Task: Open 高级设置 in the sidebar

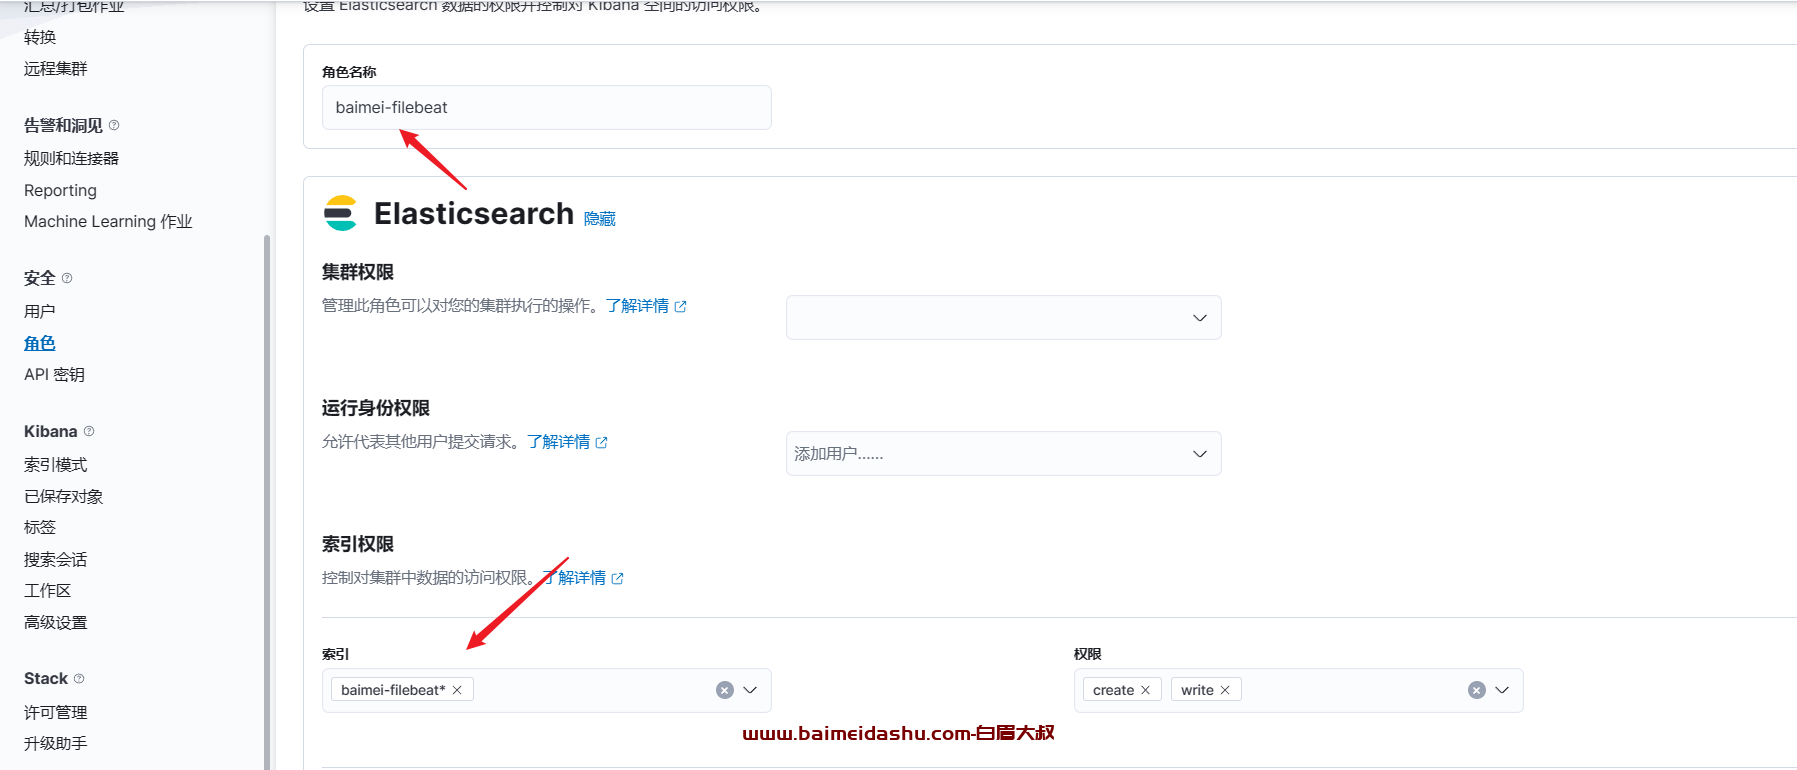Action: tap(56, 622)
